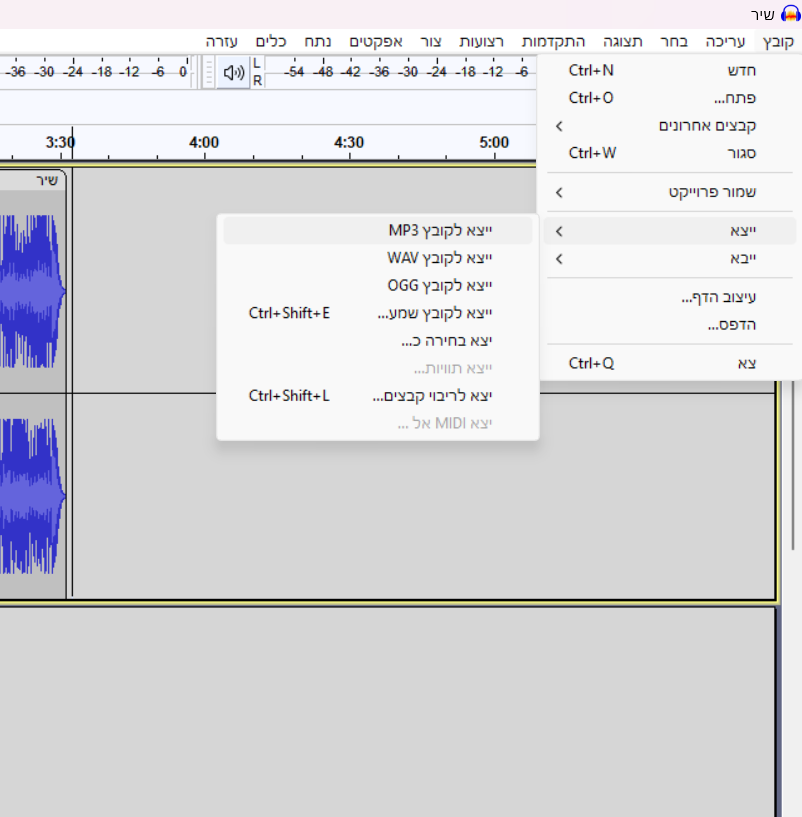Choose צא (Exit) Ctrl+Q
The width and height of the screenshot is (802, 817).
pos(670,363)
